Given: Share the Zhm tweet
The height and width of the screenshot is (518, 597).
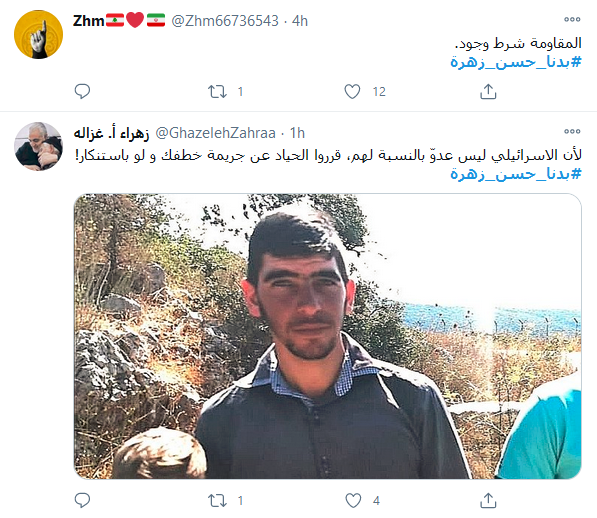Looking at the screenshot, I should pos(488,91).
